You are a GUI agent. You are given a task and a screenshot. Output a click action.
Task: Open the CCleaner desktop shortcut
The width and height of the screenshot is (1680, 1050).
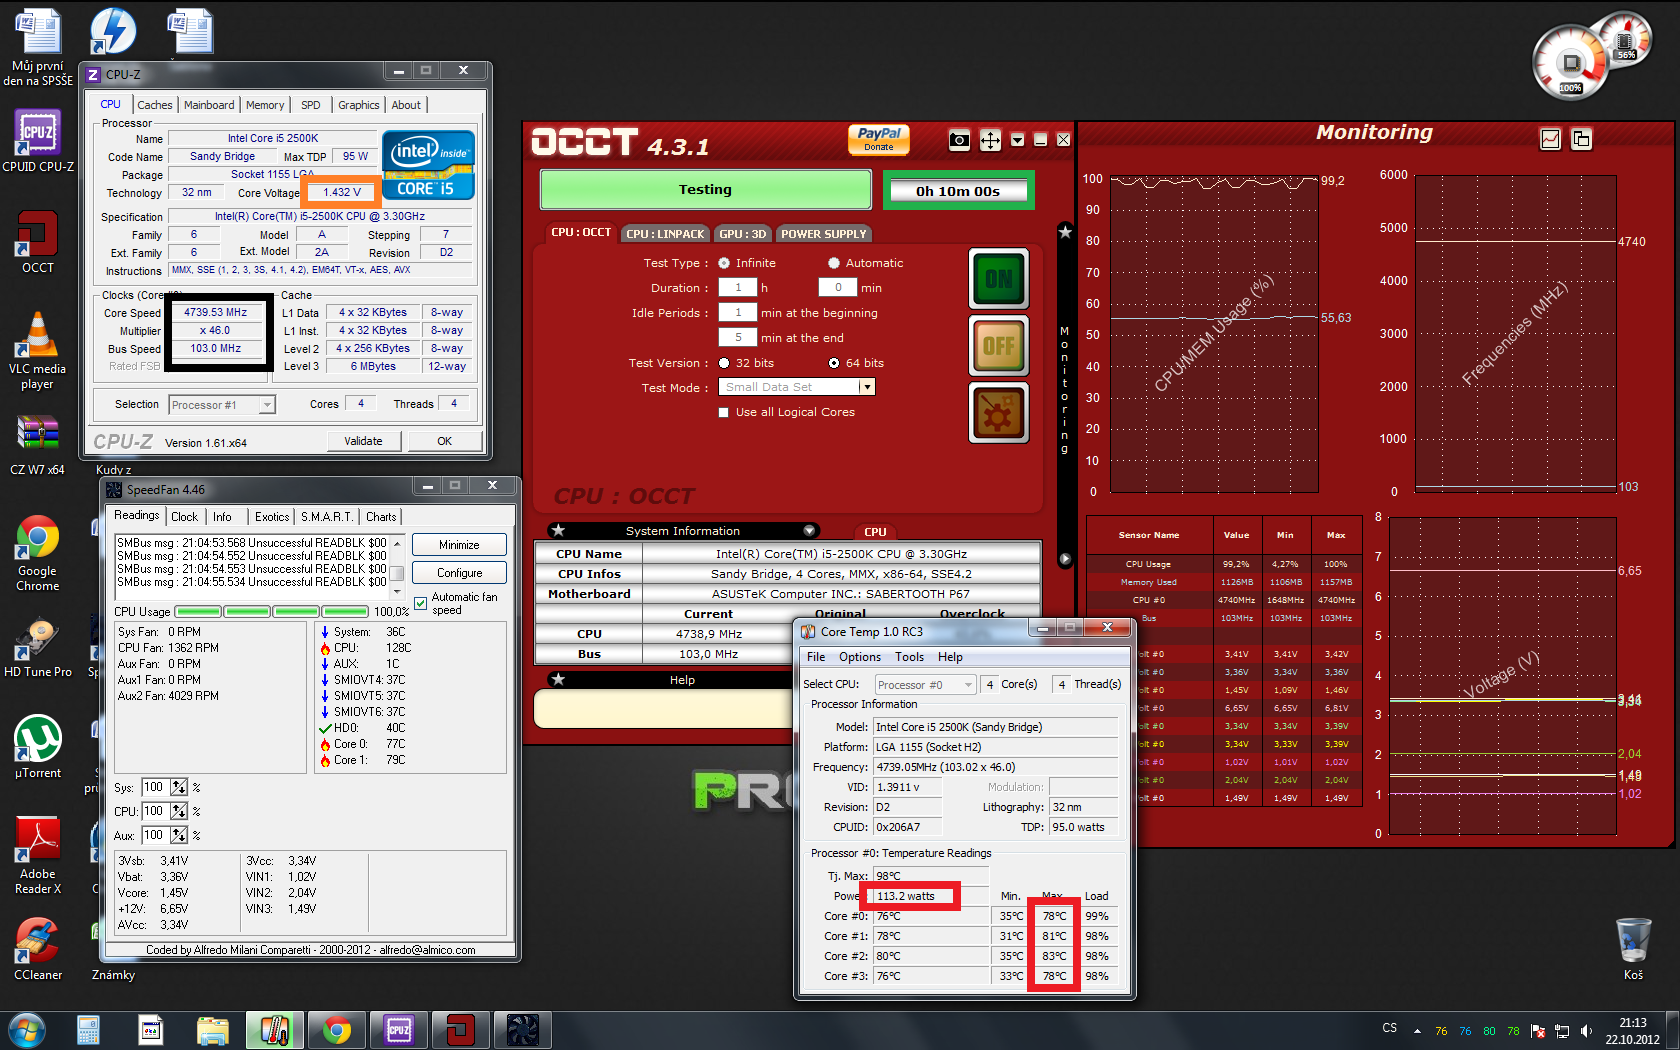38,949
